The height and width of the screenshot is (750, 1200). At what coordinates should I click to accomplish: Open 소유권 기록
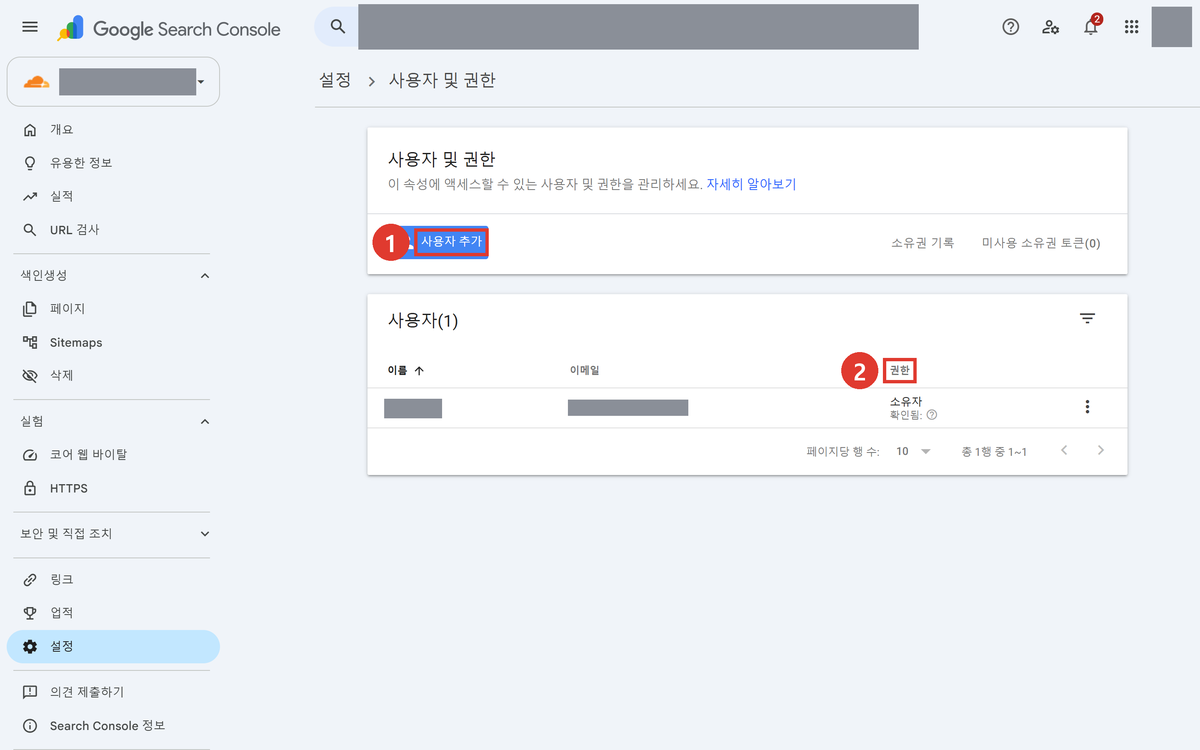(x=922, y=243)
